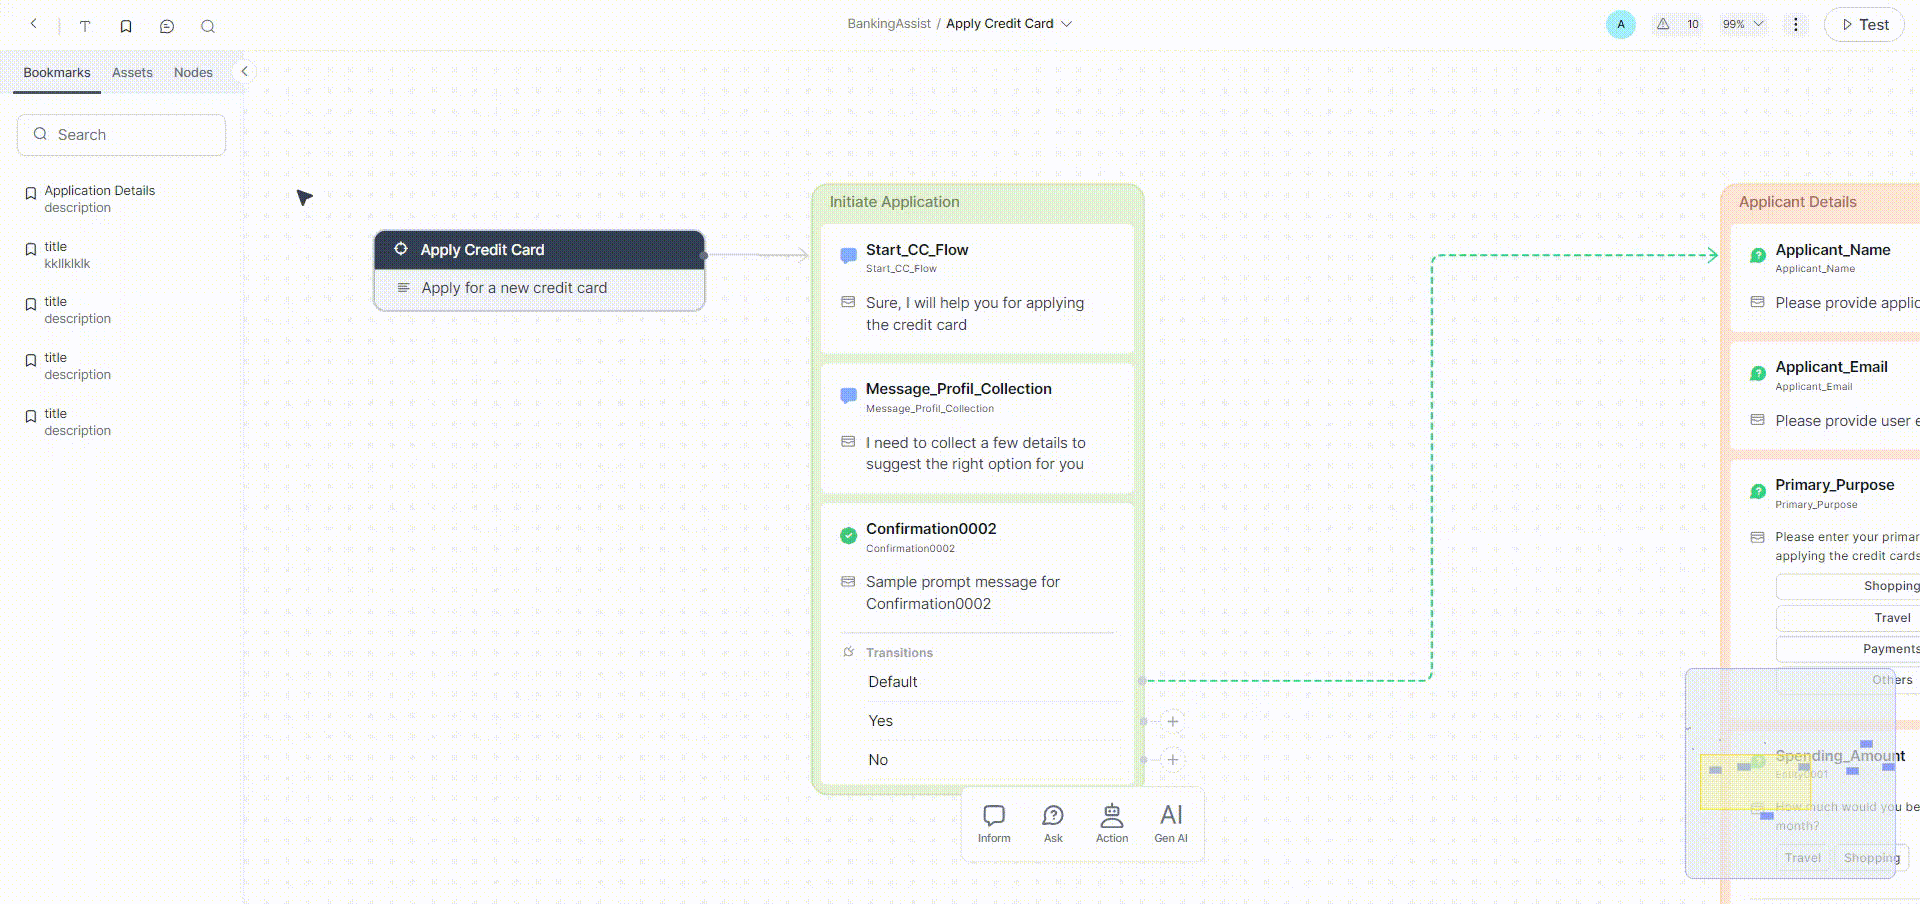Add an Inform node from bottom toolbar
The width and height of the screenshot is (1920, 904).
point(994,824)
